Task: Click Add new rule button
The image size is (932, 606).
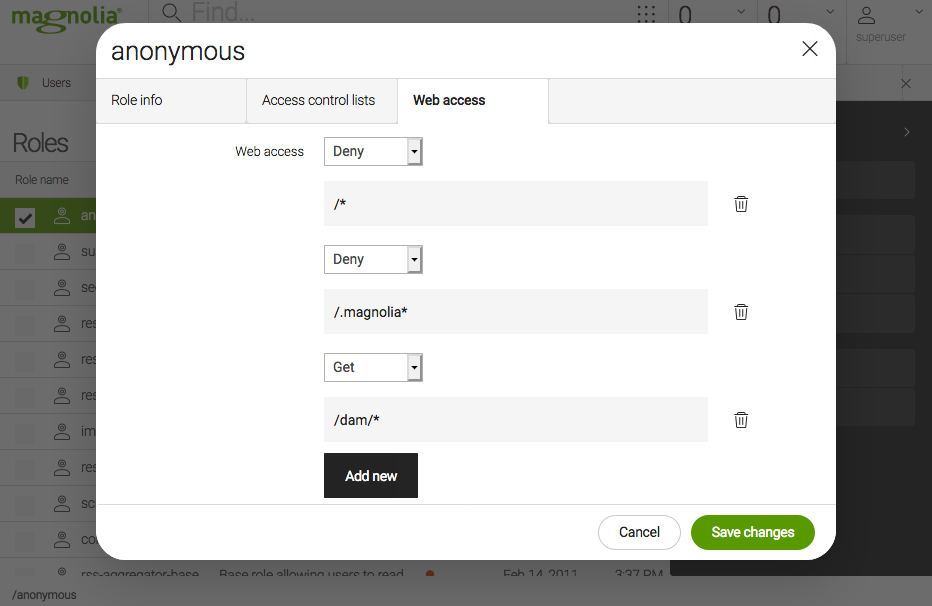Action: [371, 475]
